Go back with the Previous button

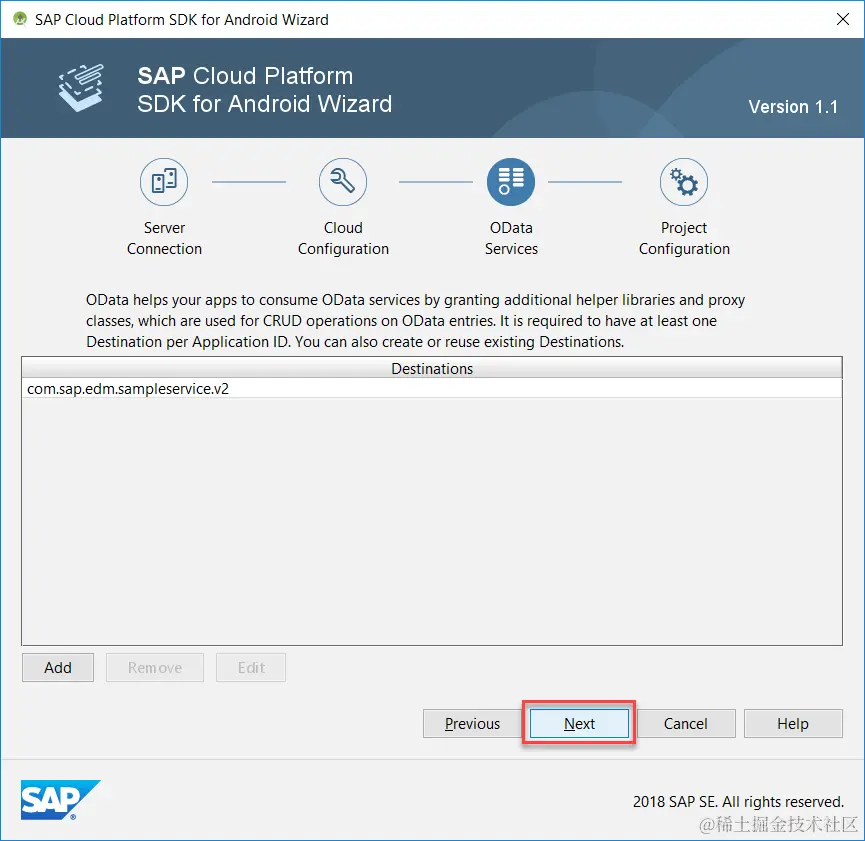tap(472, 723)
